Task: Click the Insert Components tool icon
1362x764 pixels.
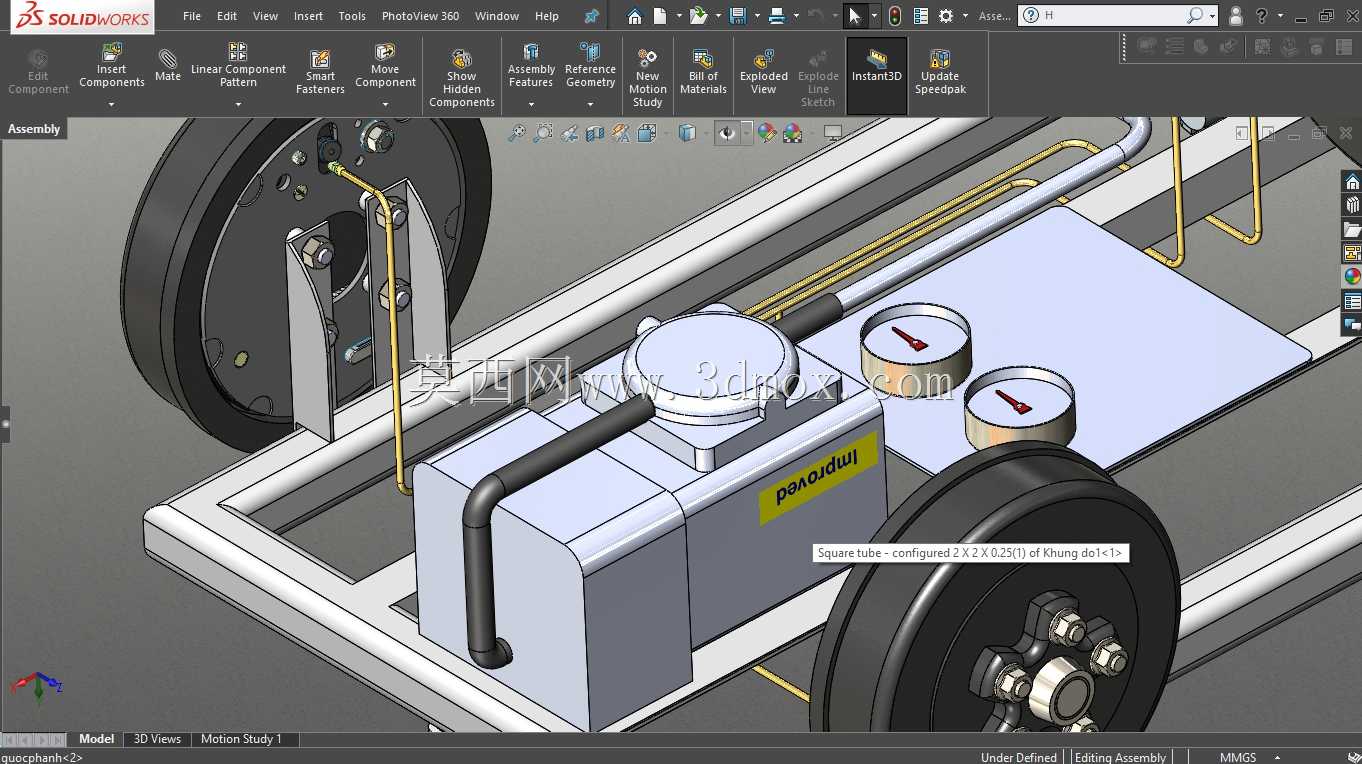Action: [x=112, y=51]
